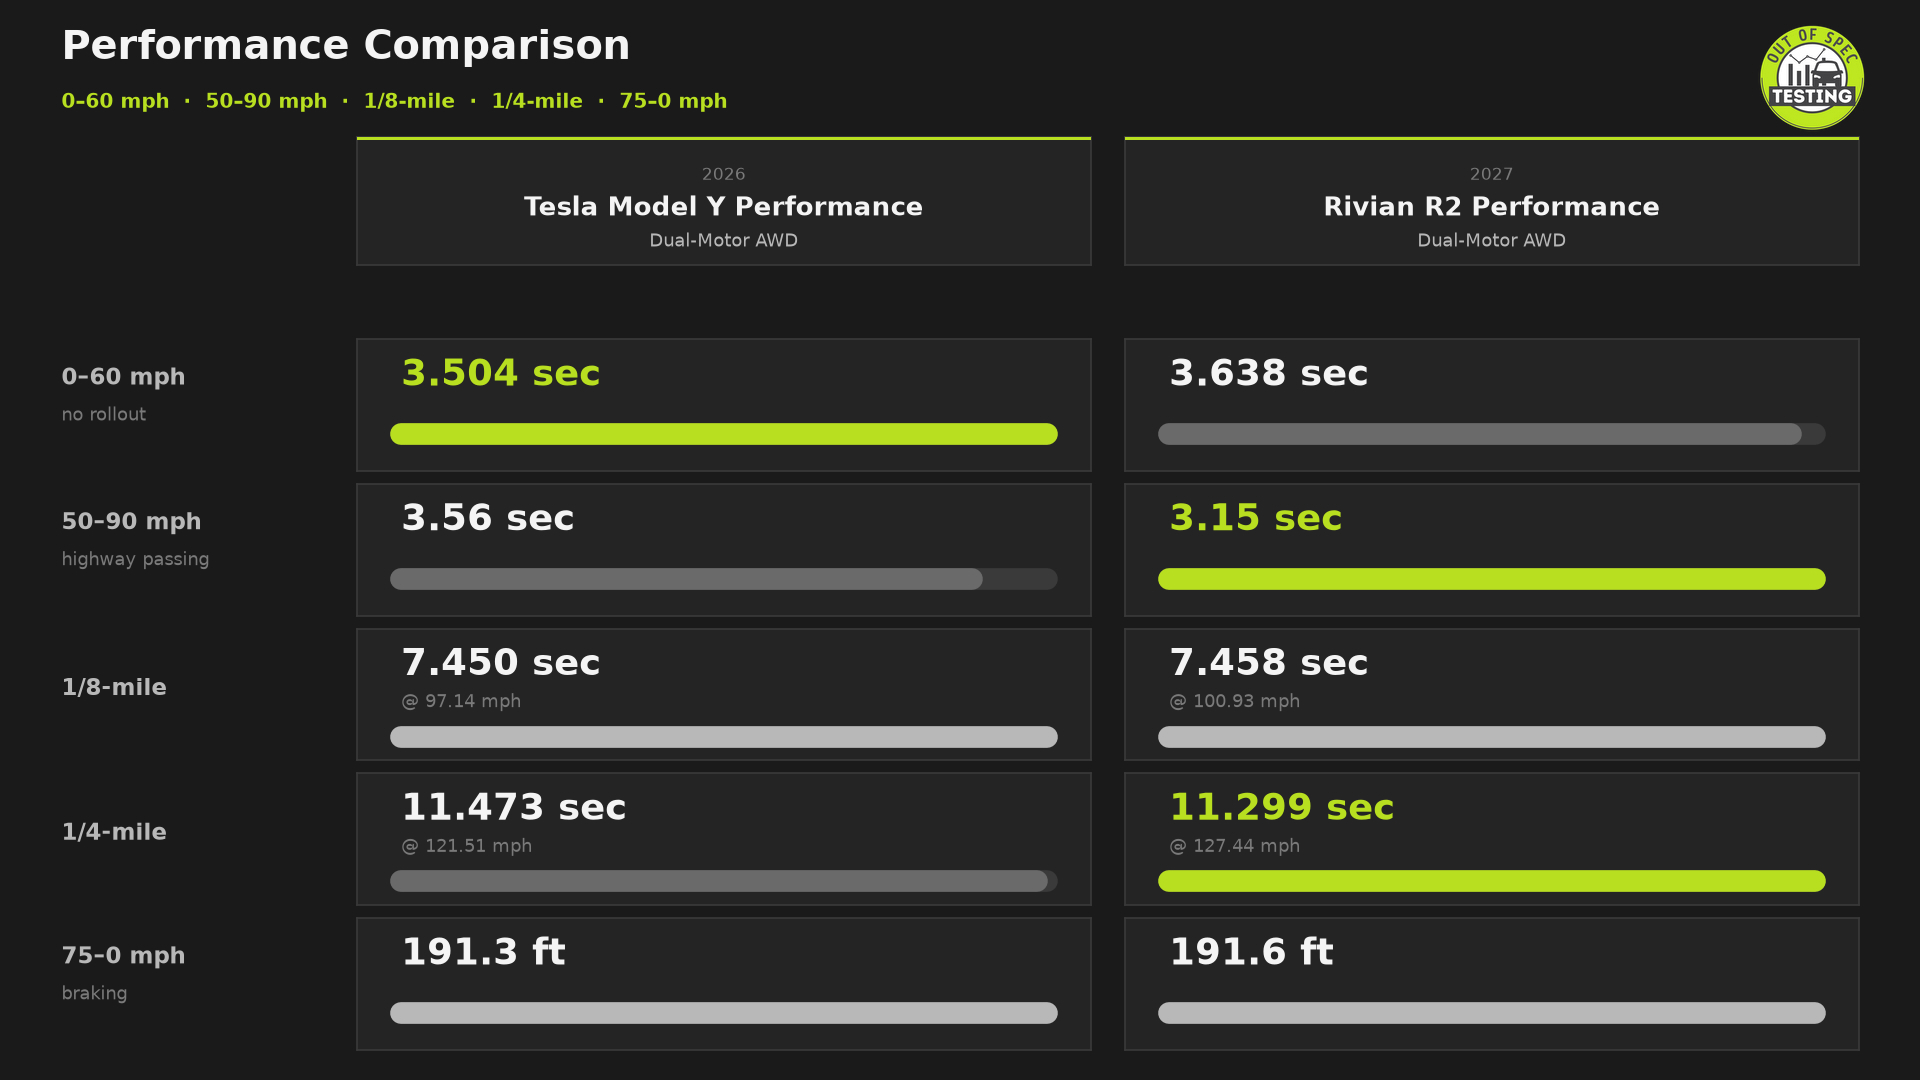The width and height of the screenshot is (1920, 1080).
Task: Open the 1/4-mile header link
Action: click(x=537, y=101)
